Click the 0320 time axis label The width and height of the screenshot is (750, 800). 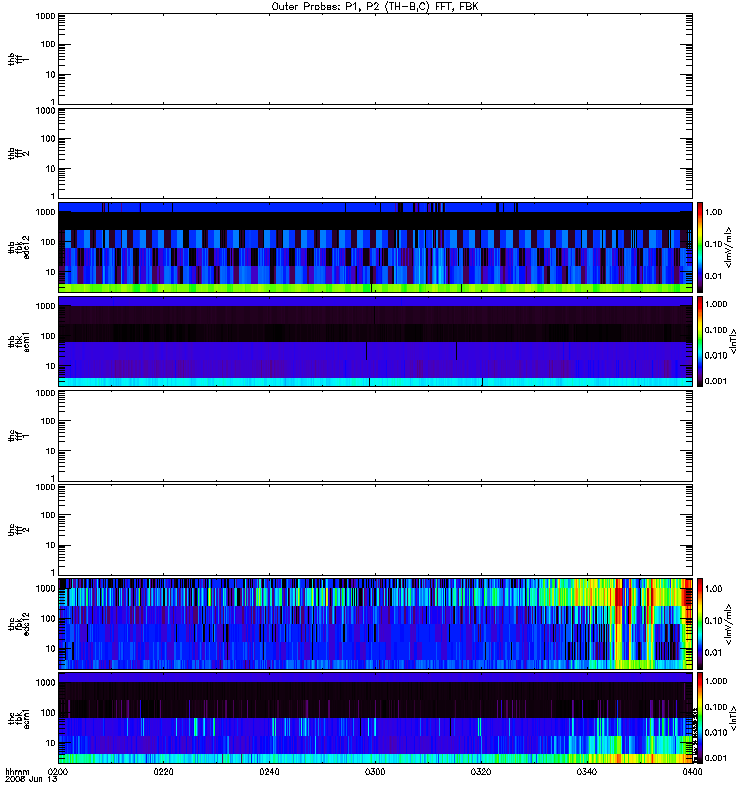pos(481,772)
